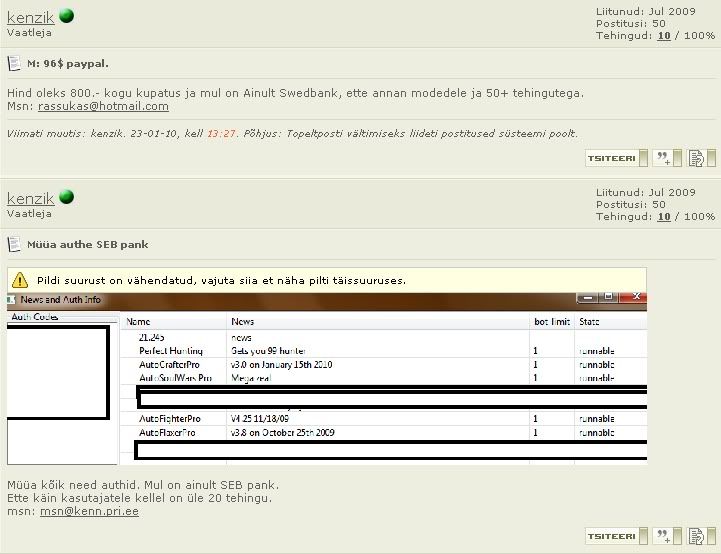
Task: Click AutoFighterPro row in the embedded screenshot
Action: click(x=169, y=418)
